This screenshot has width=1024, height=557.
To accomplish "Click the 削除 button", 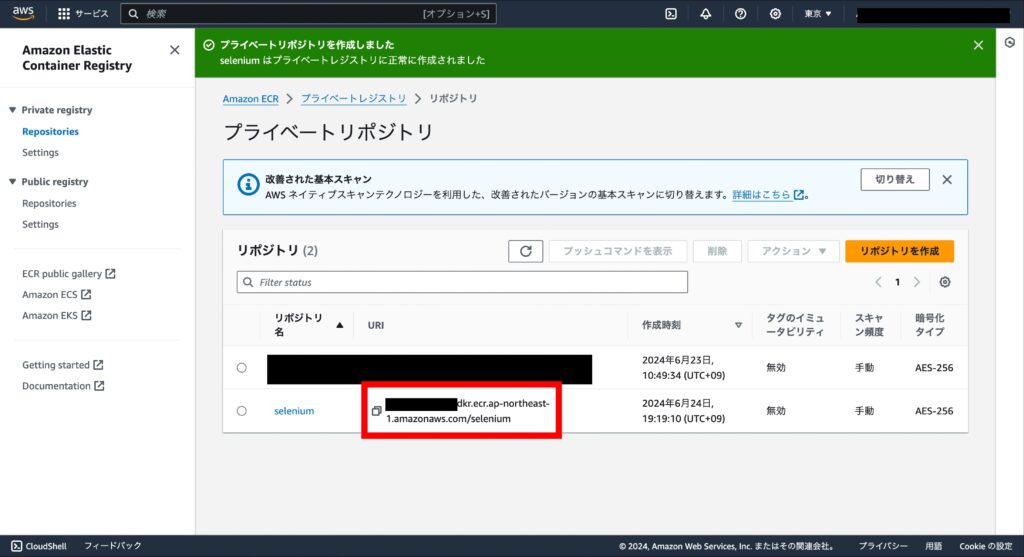I will coord(717,251).
